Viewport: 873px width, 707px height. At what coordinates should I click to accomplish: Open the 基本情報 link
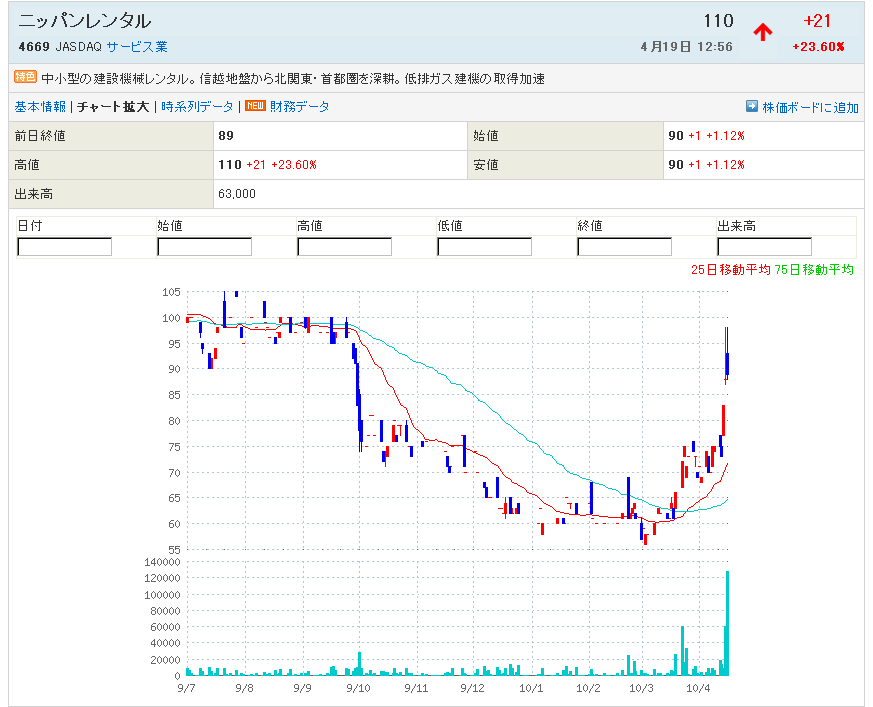pyautogui.click(x=40, y=106)
